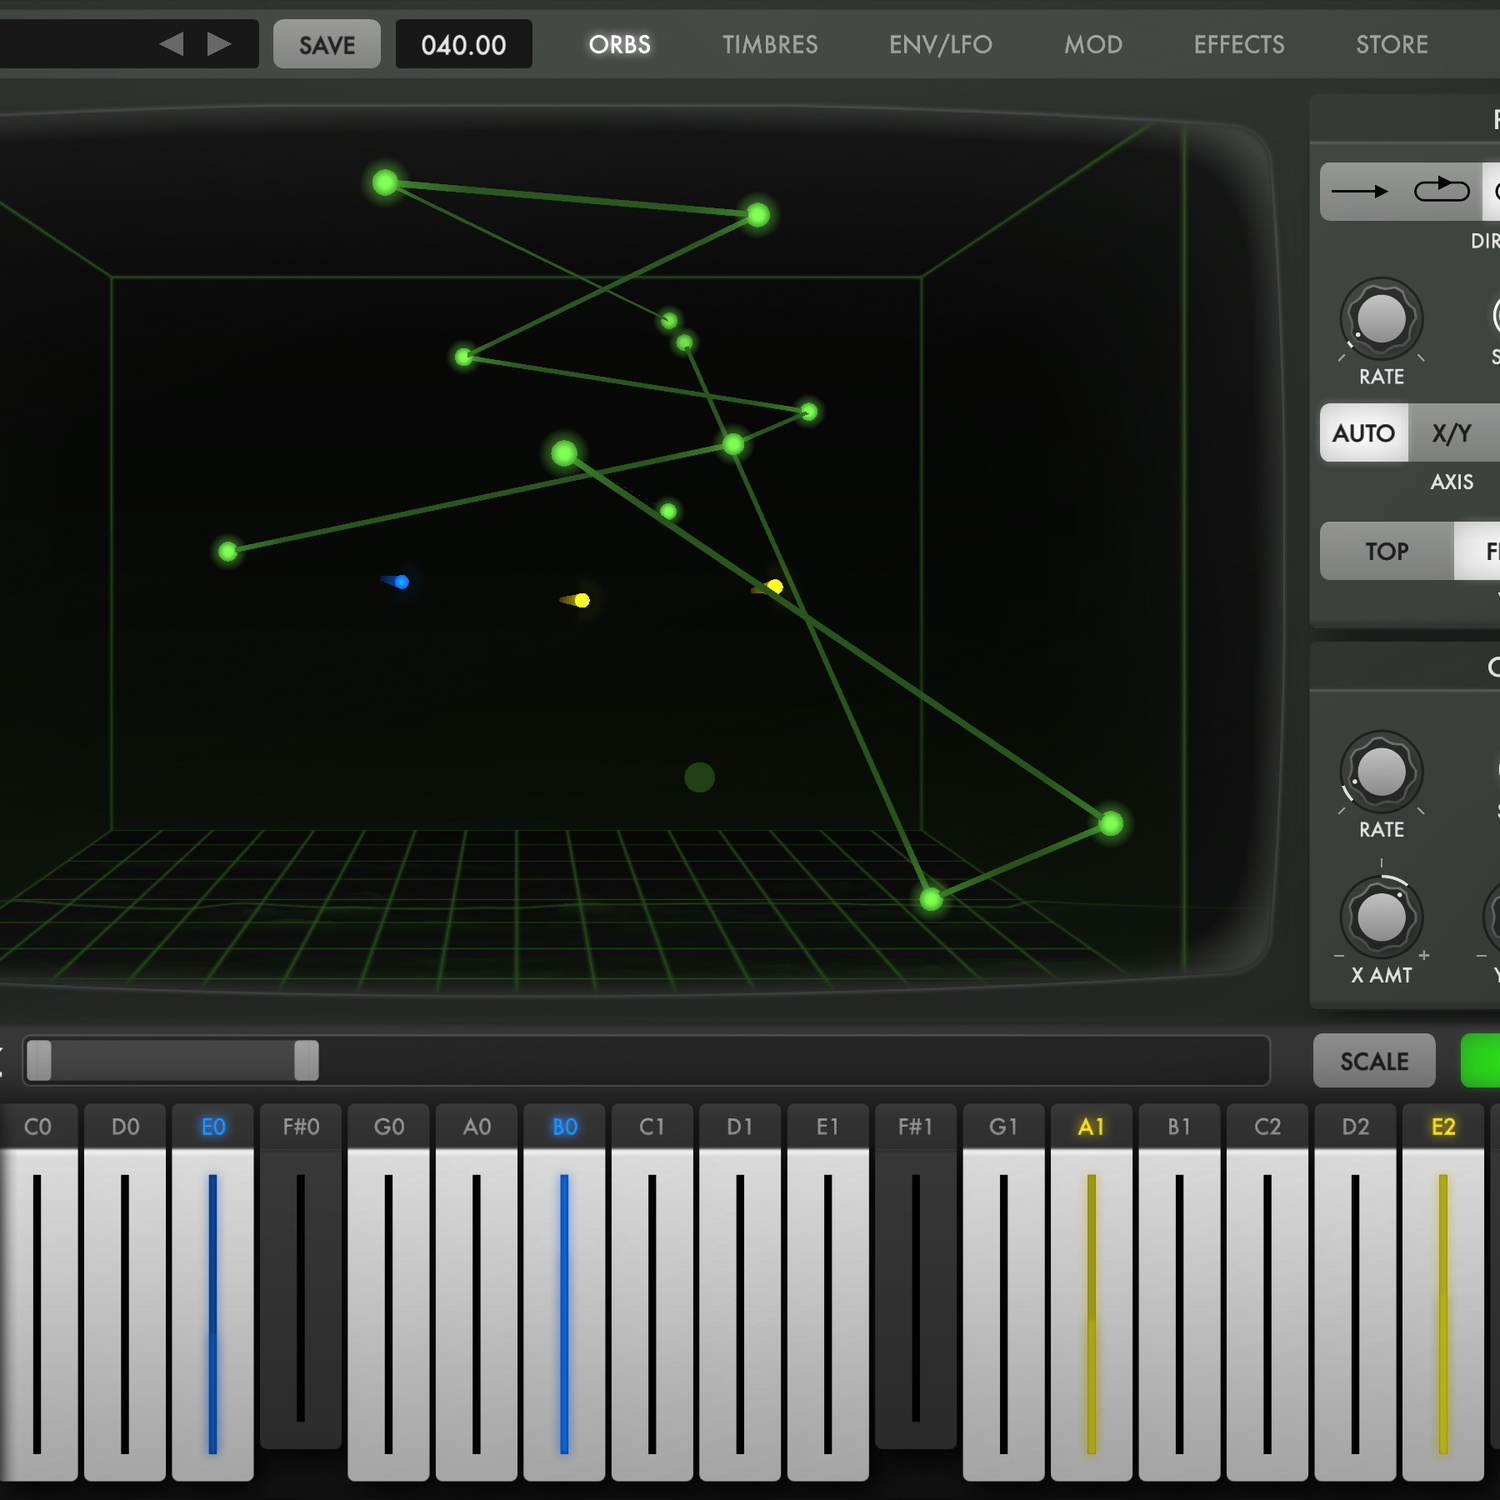Click the 040.00 tempo field
Image resolution: width=1500 pixels, height=1500 pixels.
463,45
